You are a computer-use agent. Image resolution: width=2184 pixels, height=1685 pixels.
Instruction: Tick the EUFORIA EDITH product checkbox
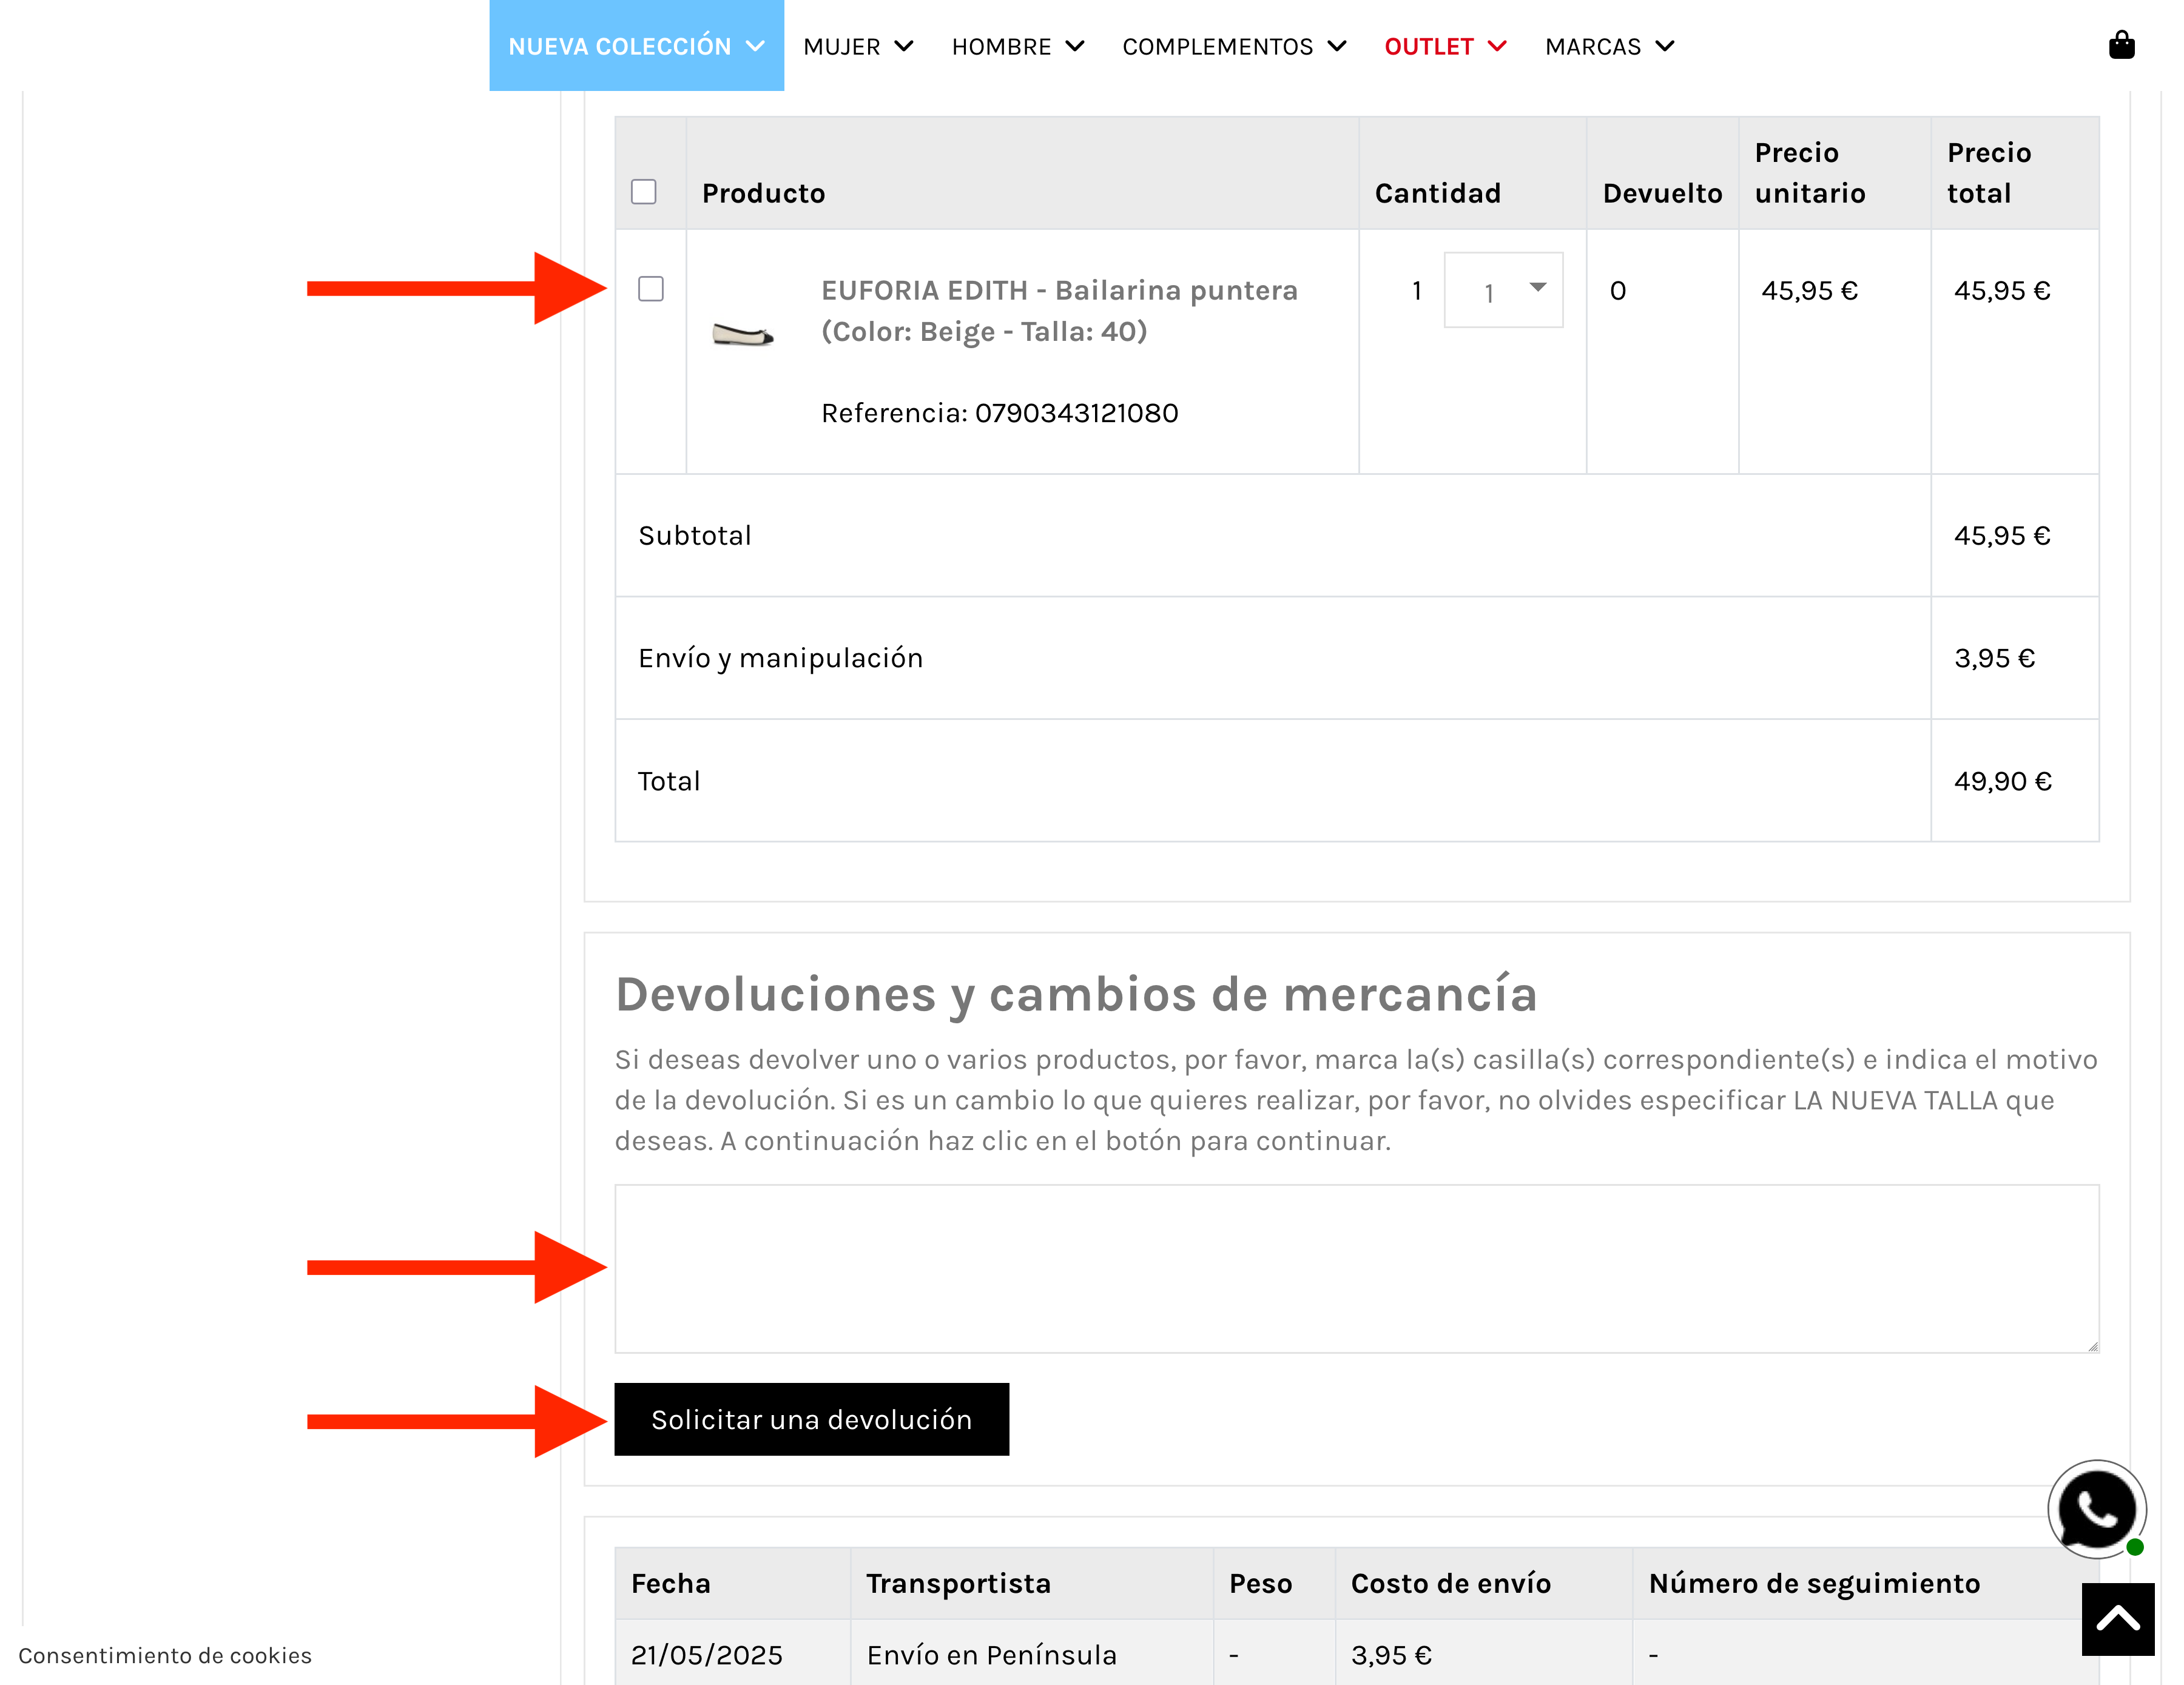[651, 289]
